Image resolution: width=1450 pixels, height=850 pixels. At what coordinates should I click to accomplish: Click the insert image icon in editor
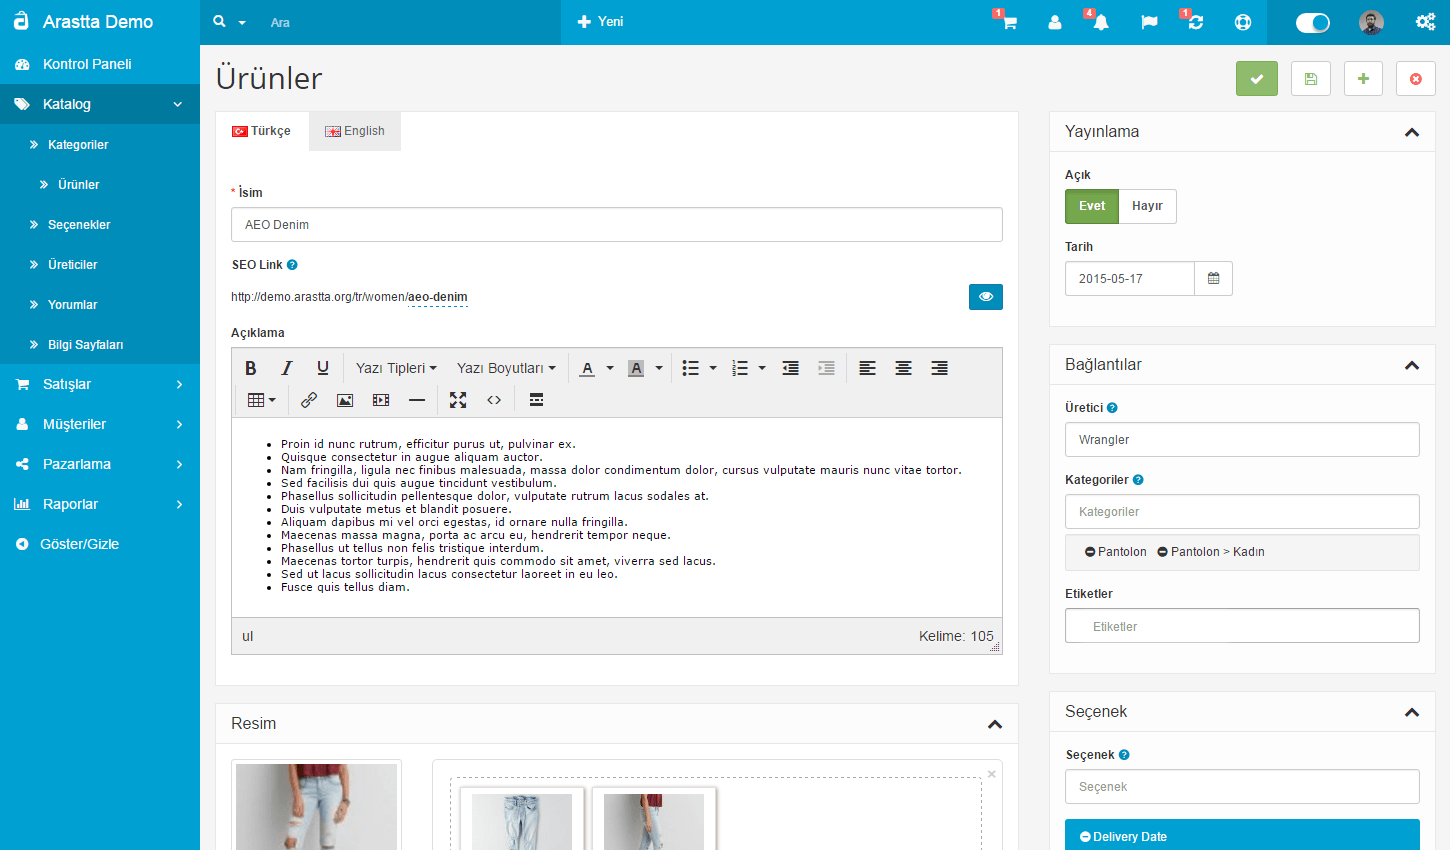(x=345, y=400)
